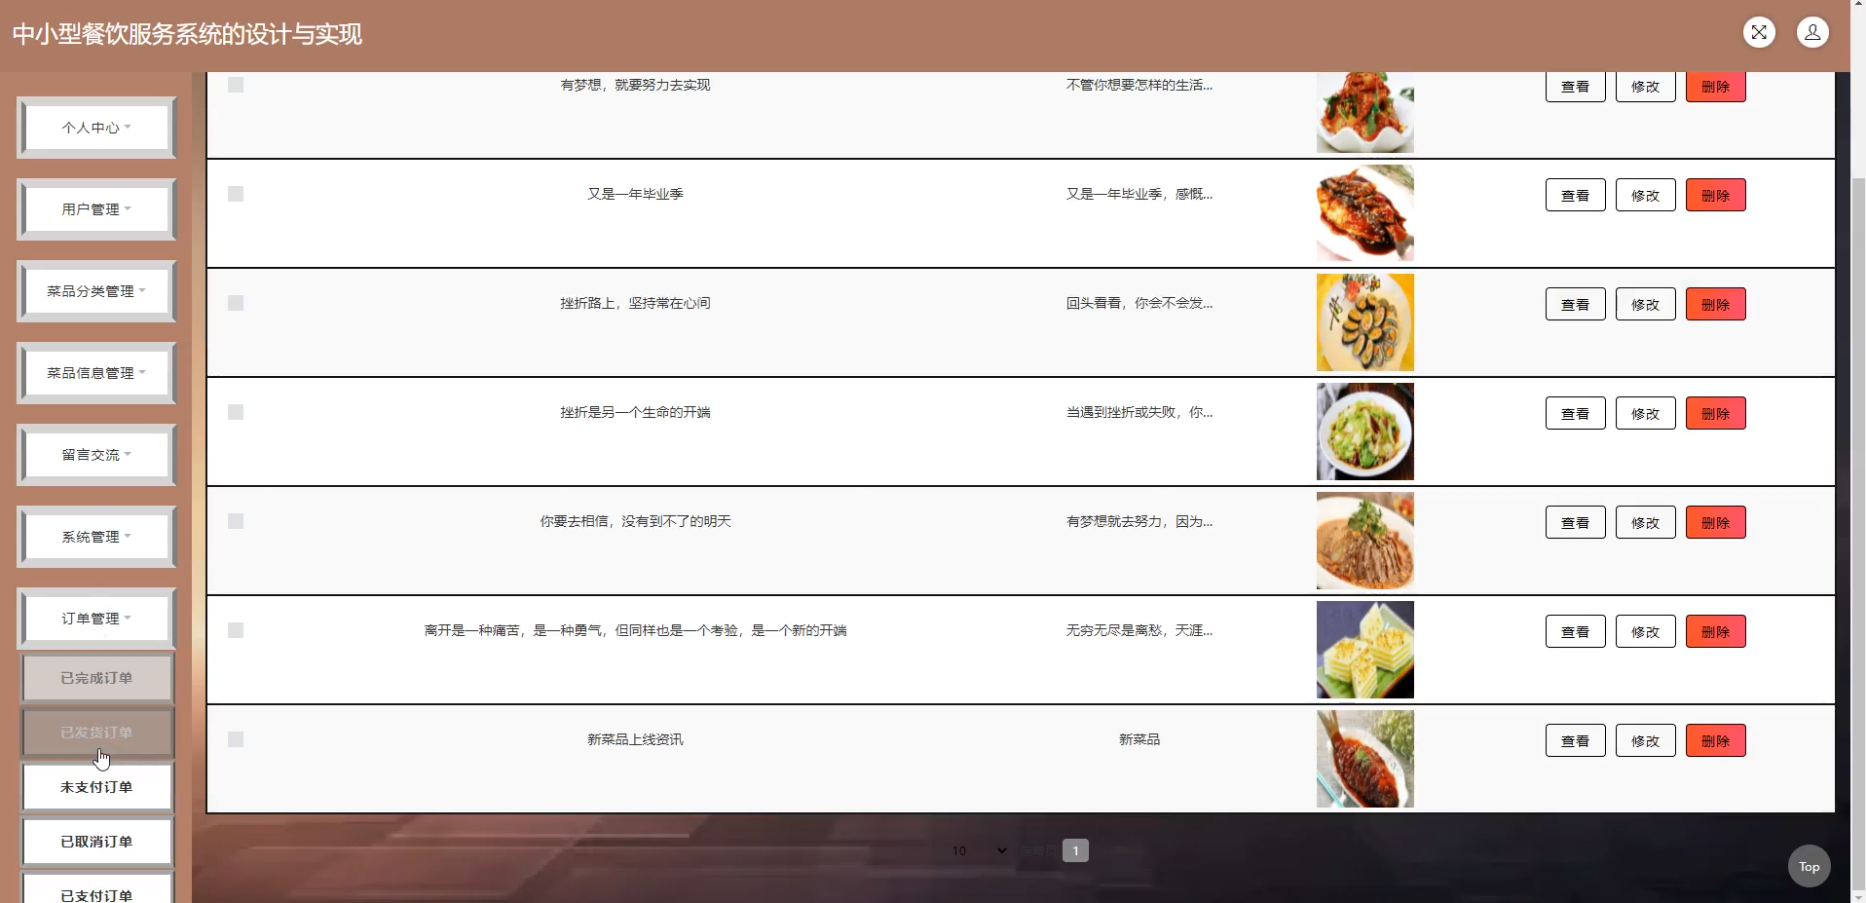Open dish image in 你要去相信 row
Viewport: 1866px width, 903px height.
tap(1365, 540)
